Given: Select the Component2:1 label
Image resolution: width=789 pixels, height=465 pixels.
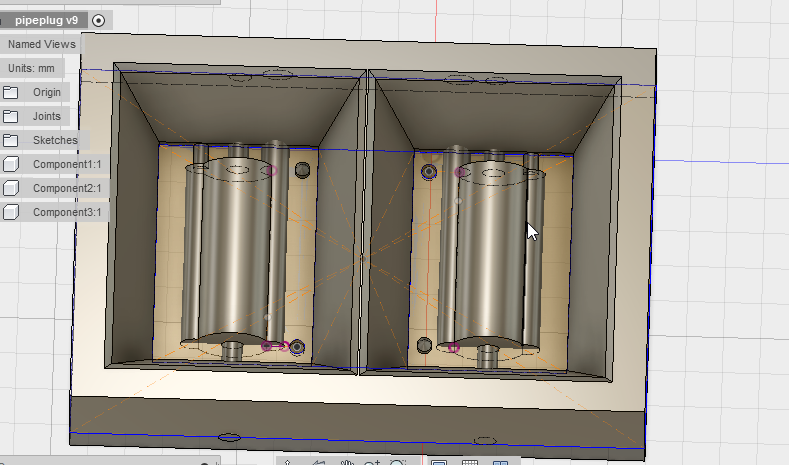Looking at the screenshot, I should coord(67,188).
